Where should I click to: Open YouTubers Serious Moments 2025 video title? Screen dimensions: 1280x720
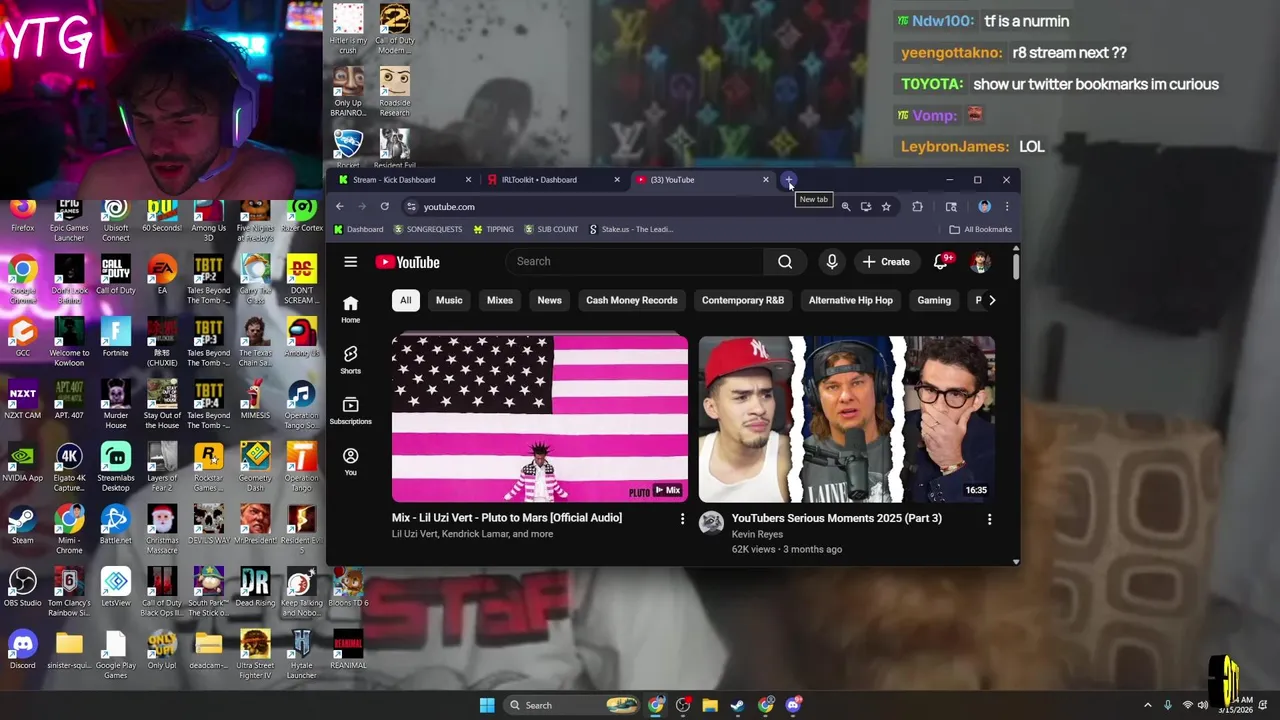coord(837,518)
